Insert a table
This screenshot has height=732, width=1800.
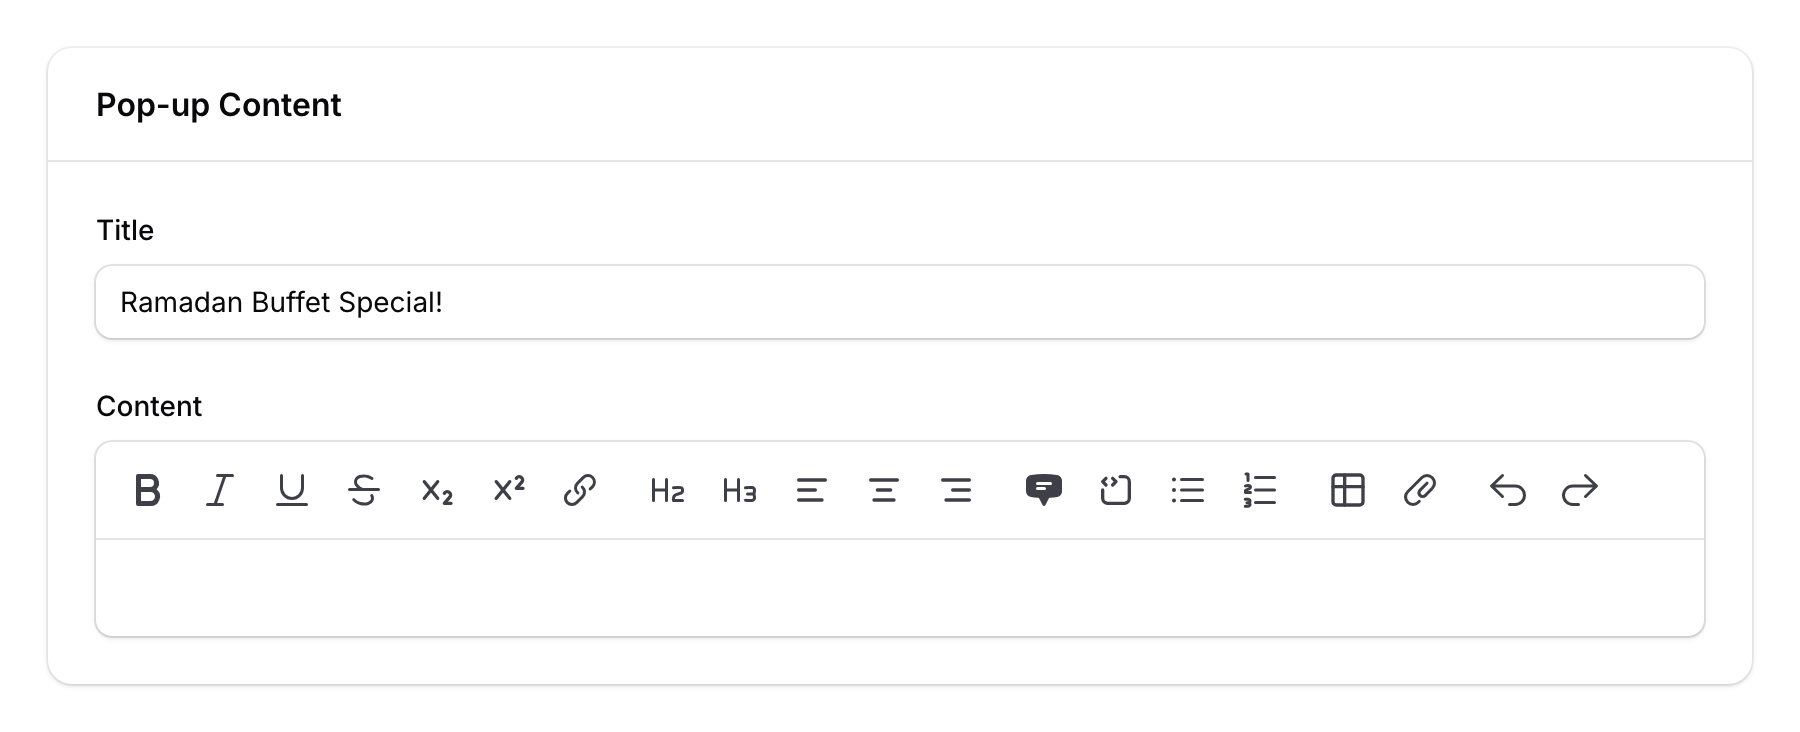point(1348,490)
